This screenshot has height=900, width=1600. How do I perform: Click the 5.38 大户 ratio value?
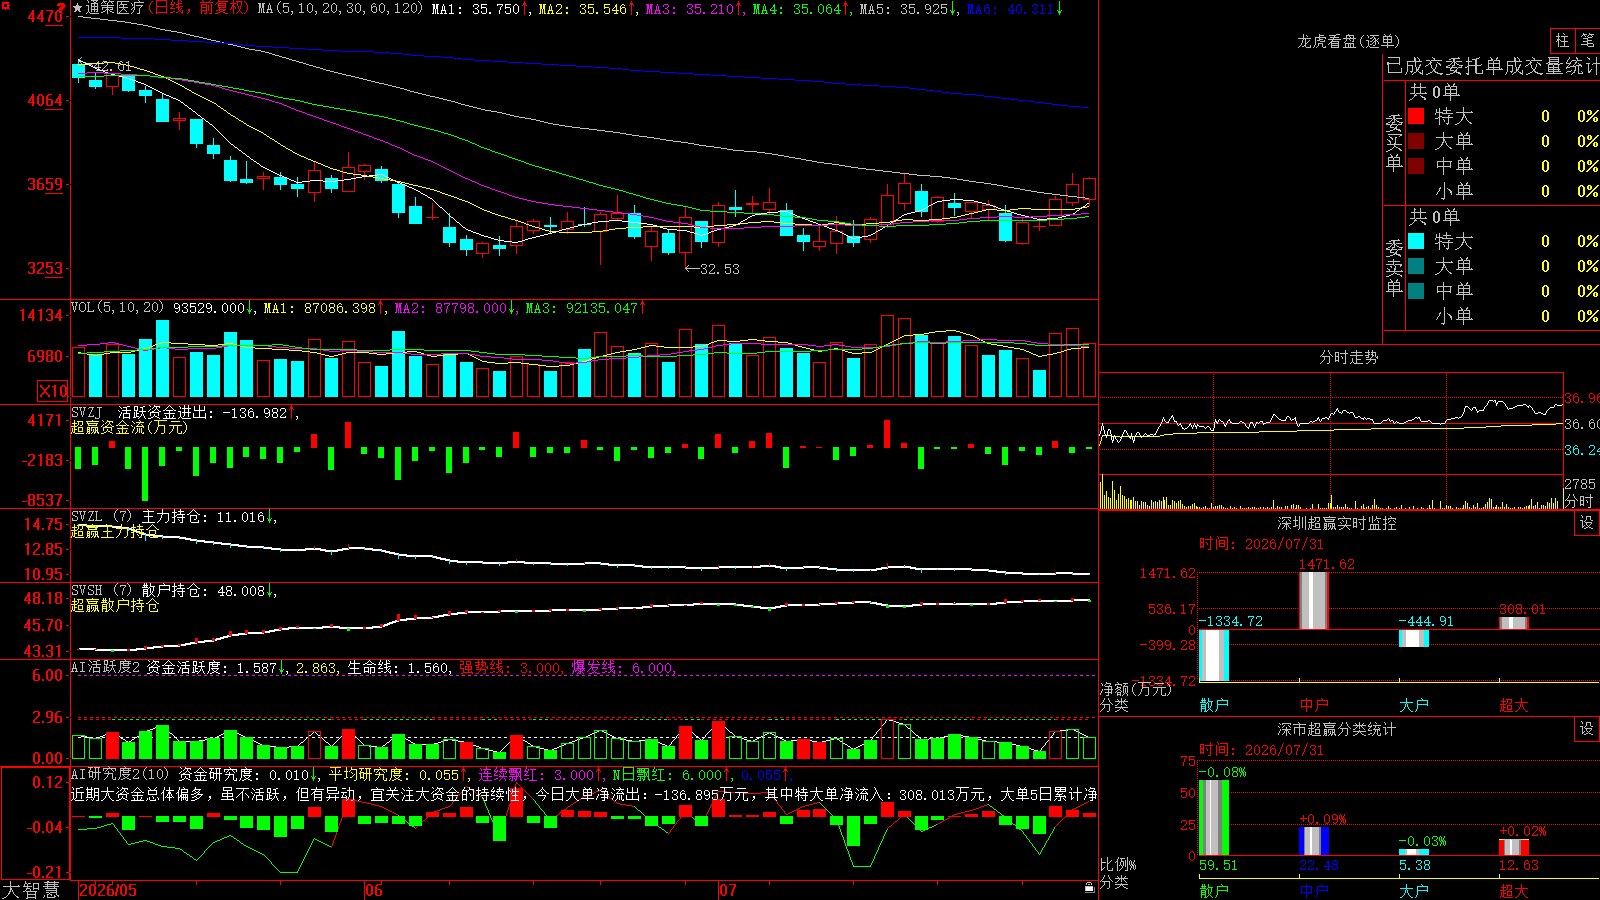(x=1414, y=865)
